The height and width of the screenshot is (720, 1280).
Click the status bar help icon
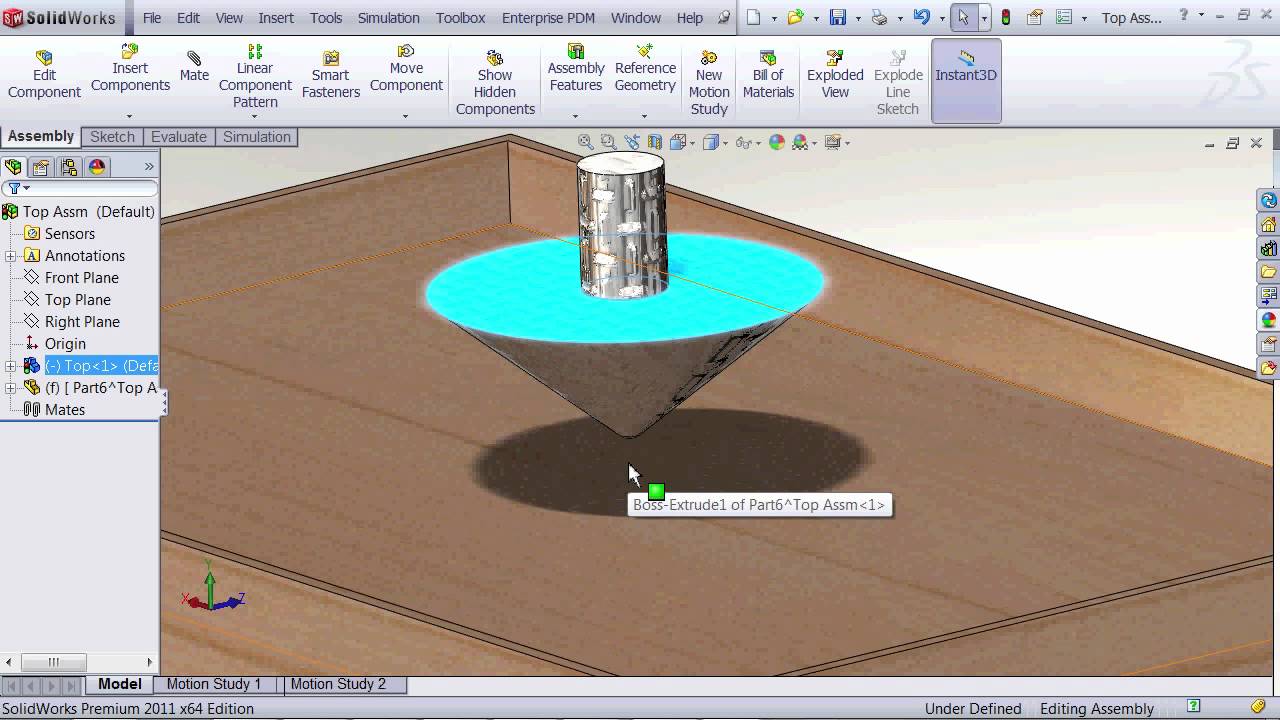(x=1193, y=707)
